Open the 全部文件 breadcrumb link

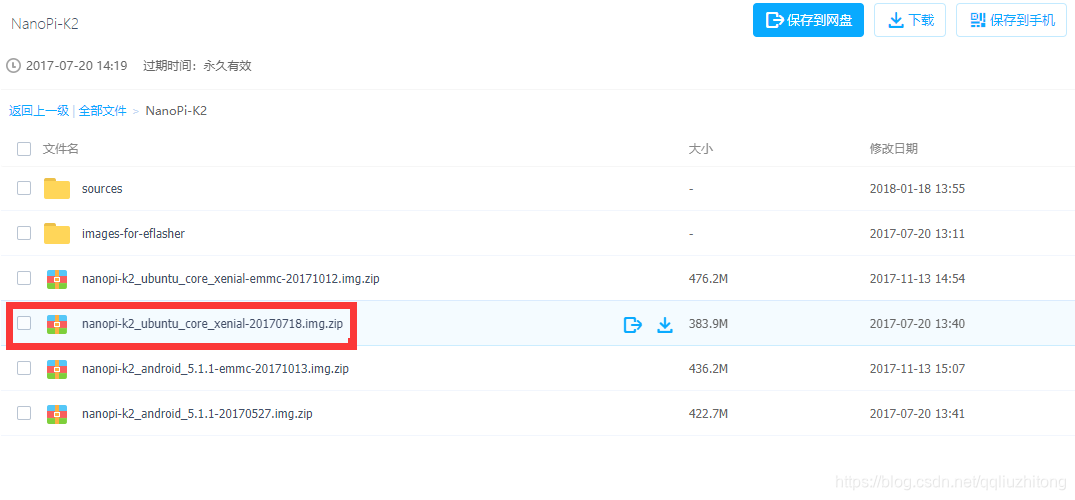(x=102, y=110)
